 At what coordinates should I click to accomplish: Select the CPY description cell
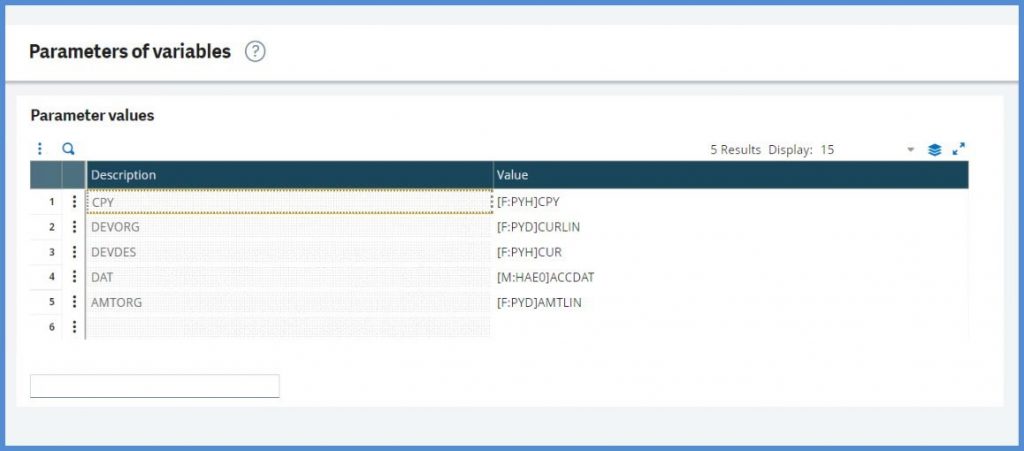[289, 202]
